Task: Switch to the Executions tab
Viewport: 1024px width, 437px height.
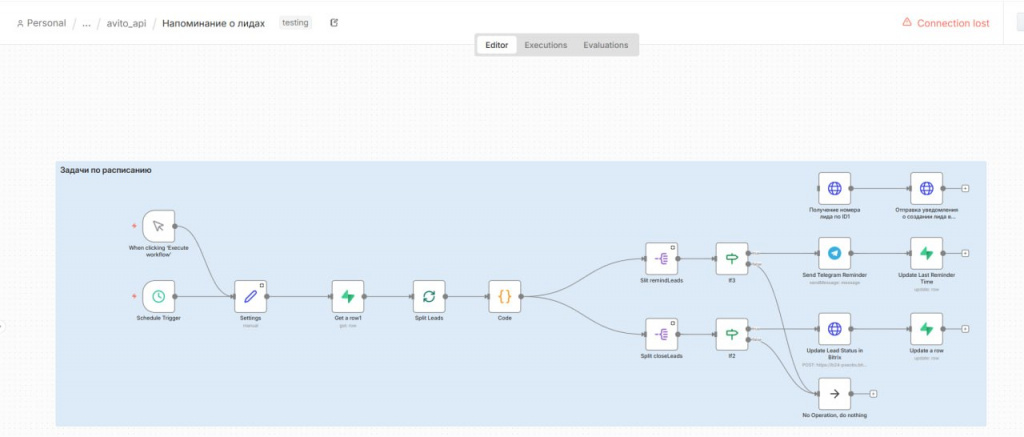Action: (x=545, y=45)
